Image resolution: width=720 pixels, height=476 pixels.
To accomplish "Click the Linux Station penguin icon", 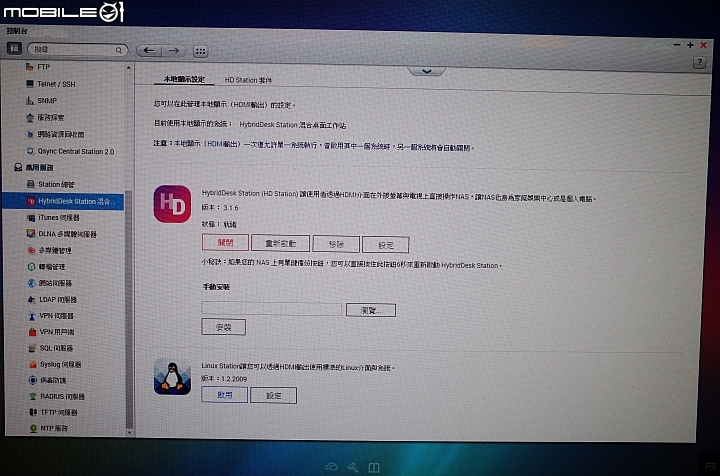I will [x=172, y=377].
